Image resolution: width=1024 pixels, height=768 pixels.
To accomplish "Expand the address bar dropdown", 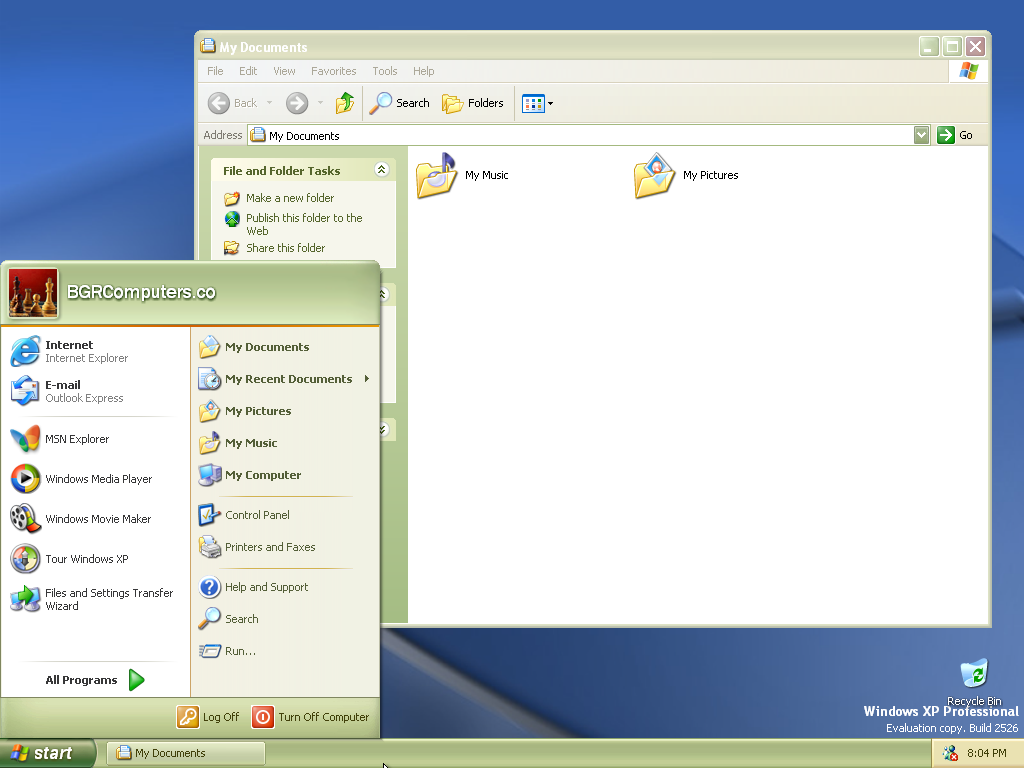I will pos(921,135).
